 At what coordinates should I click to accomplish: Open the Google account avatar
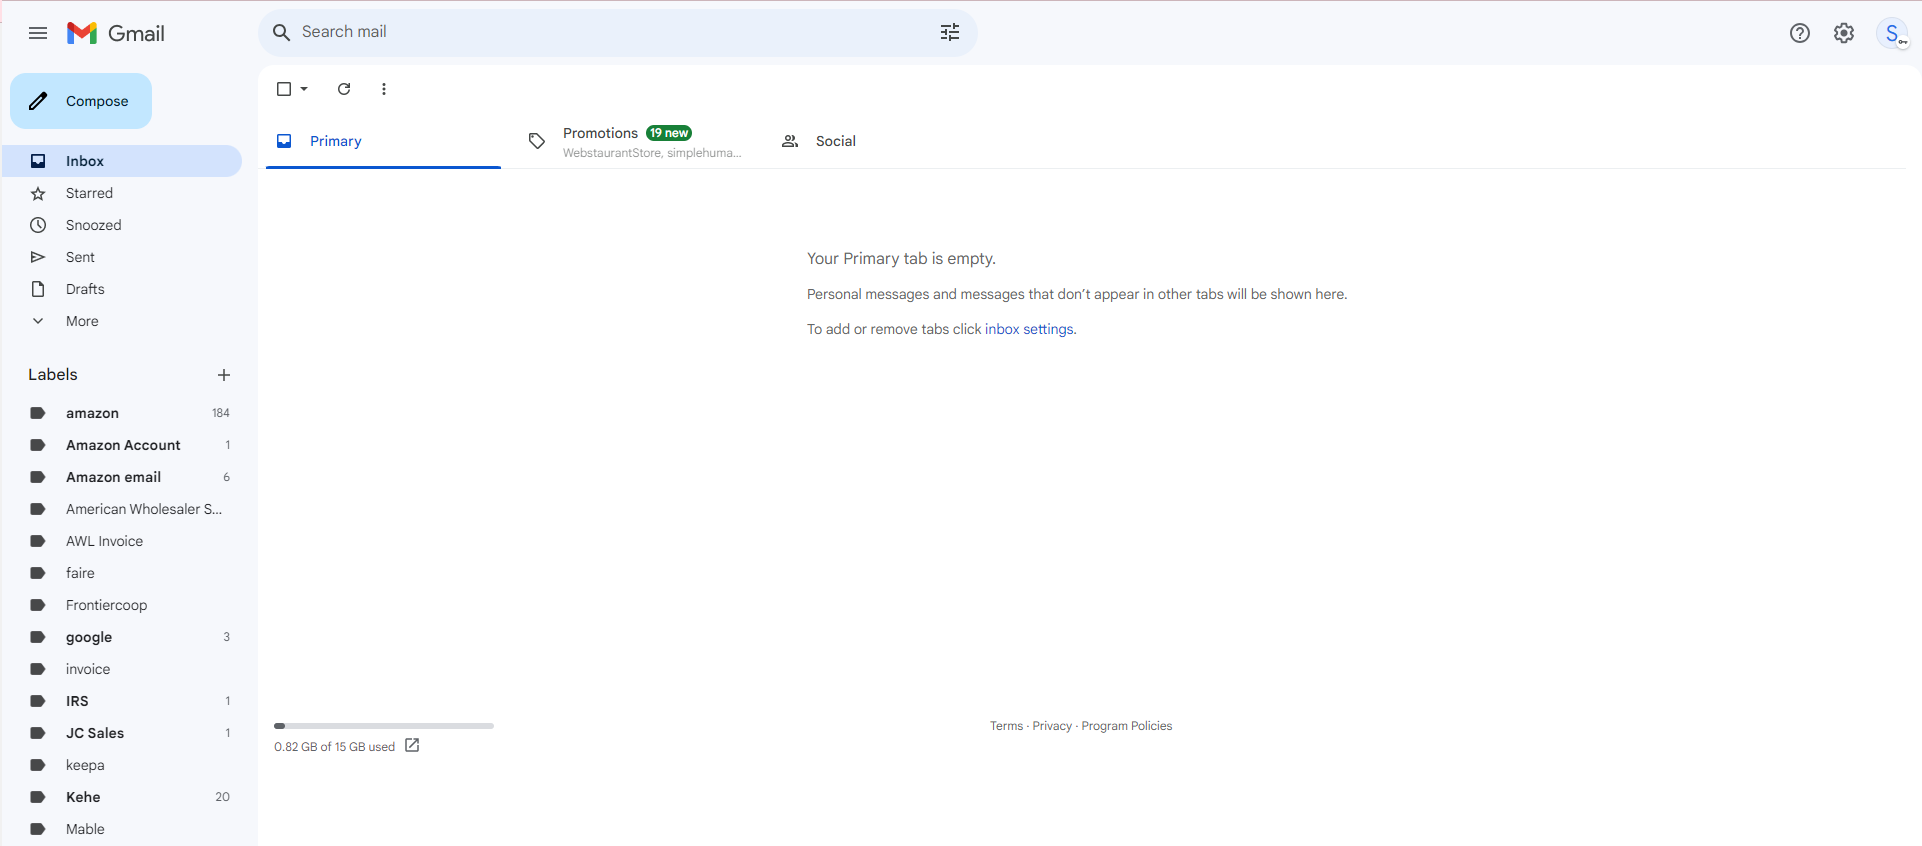point(1892,33)
